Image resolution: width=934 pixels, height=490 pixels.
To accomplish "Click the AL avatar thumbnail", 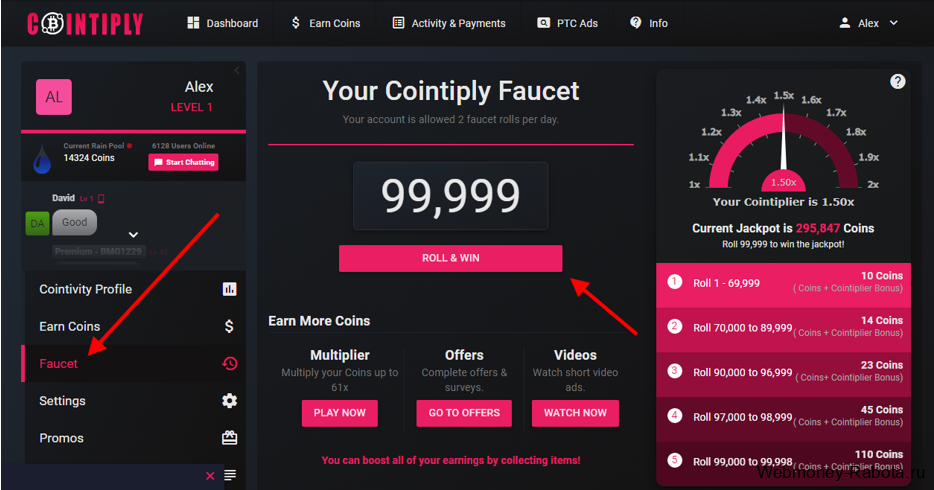I will 54,97.
